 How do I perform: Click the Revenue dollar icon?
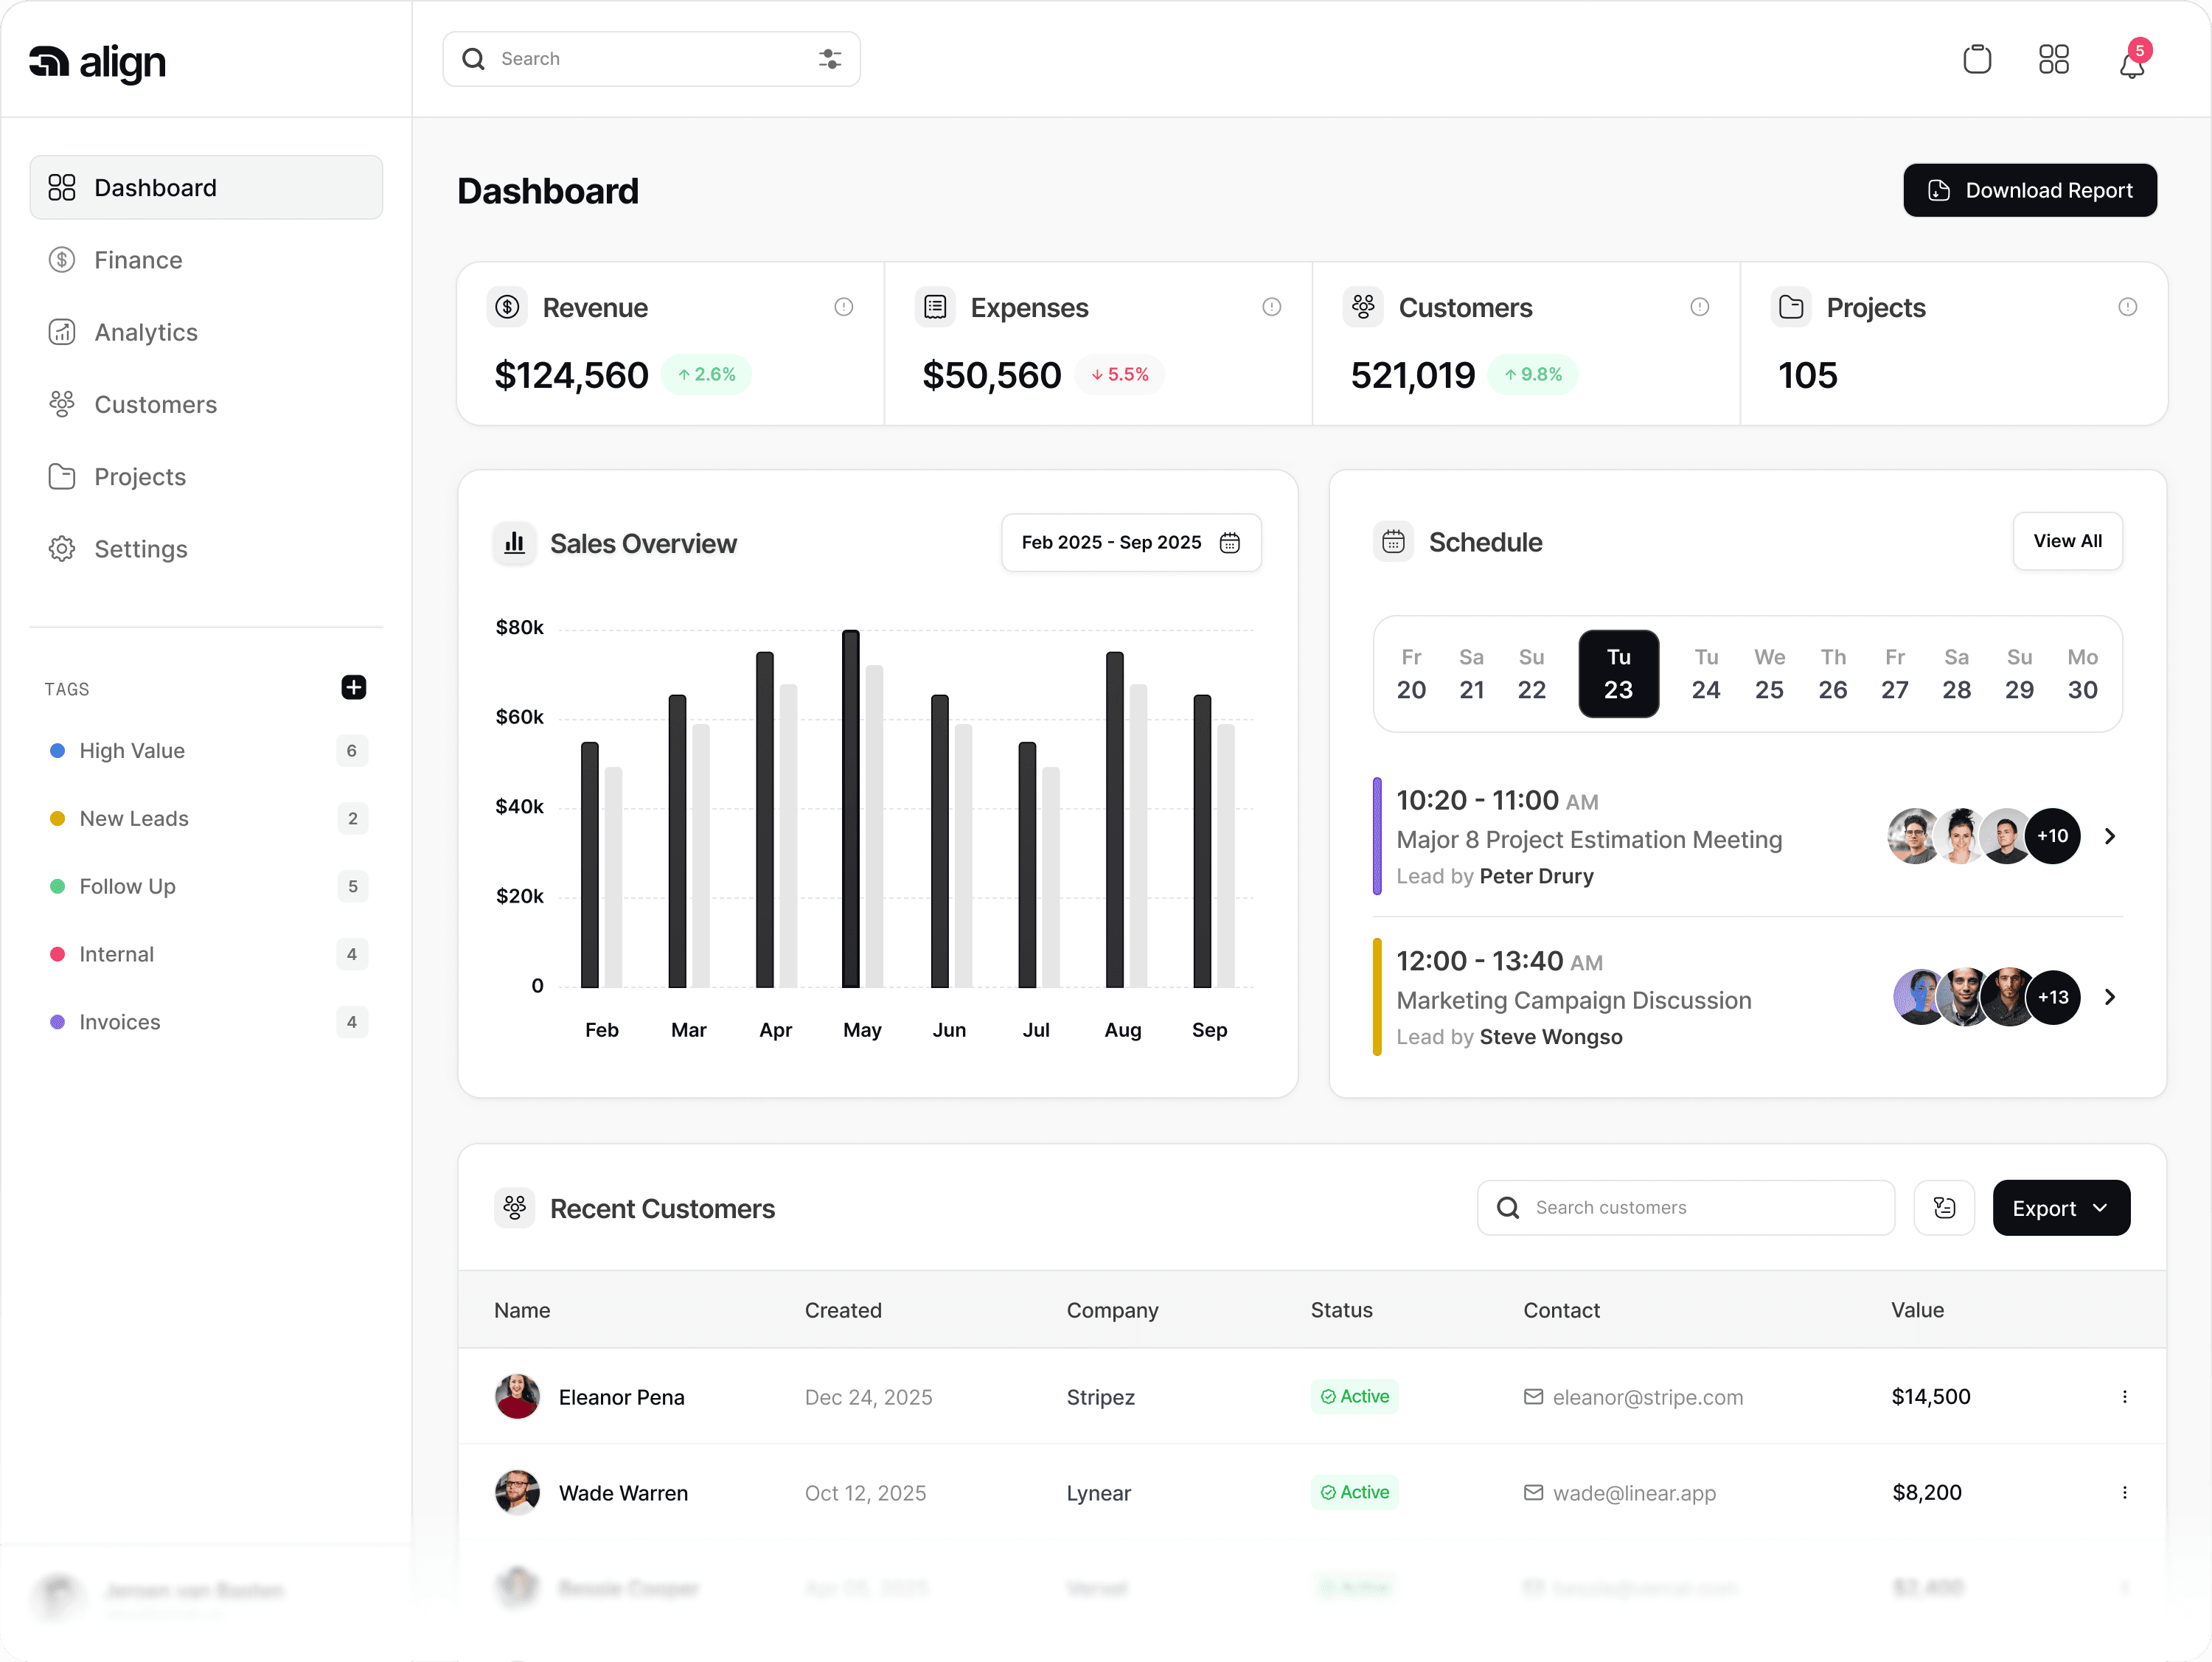pyautogui.click(x=507, y=307)
